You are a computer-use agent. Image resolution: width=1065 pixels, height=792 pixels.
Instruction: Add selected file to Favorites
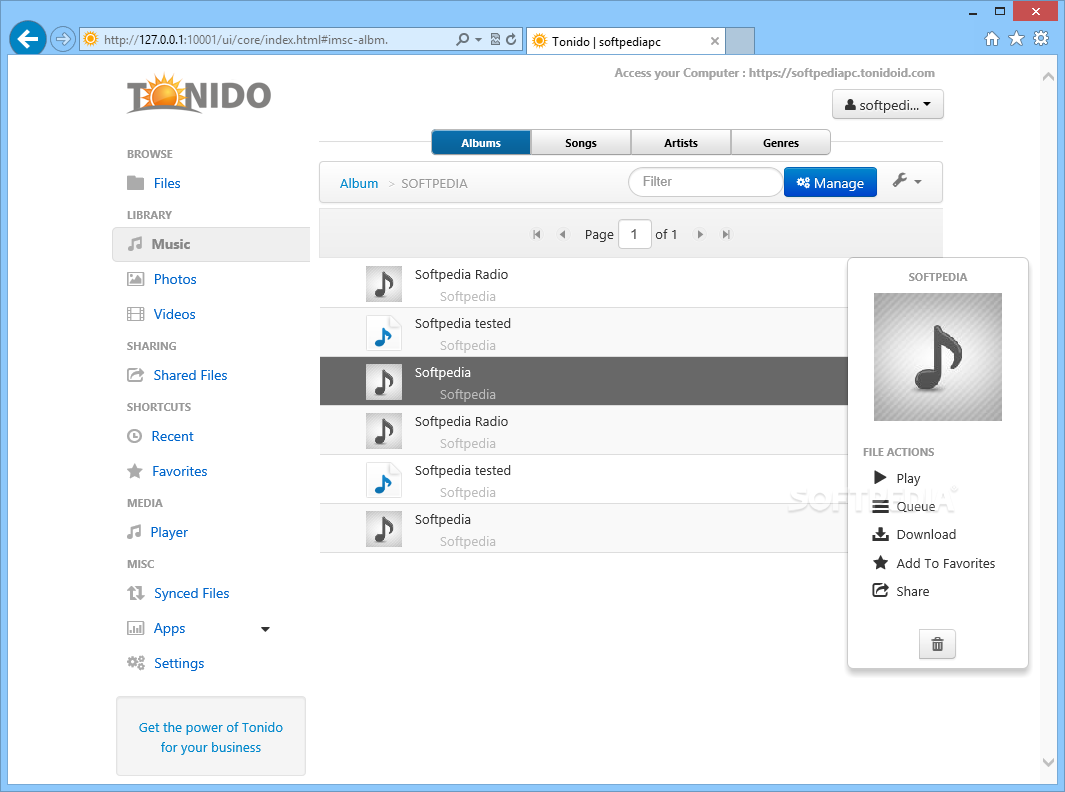point(934,563)
